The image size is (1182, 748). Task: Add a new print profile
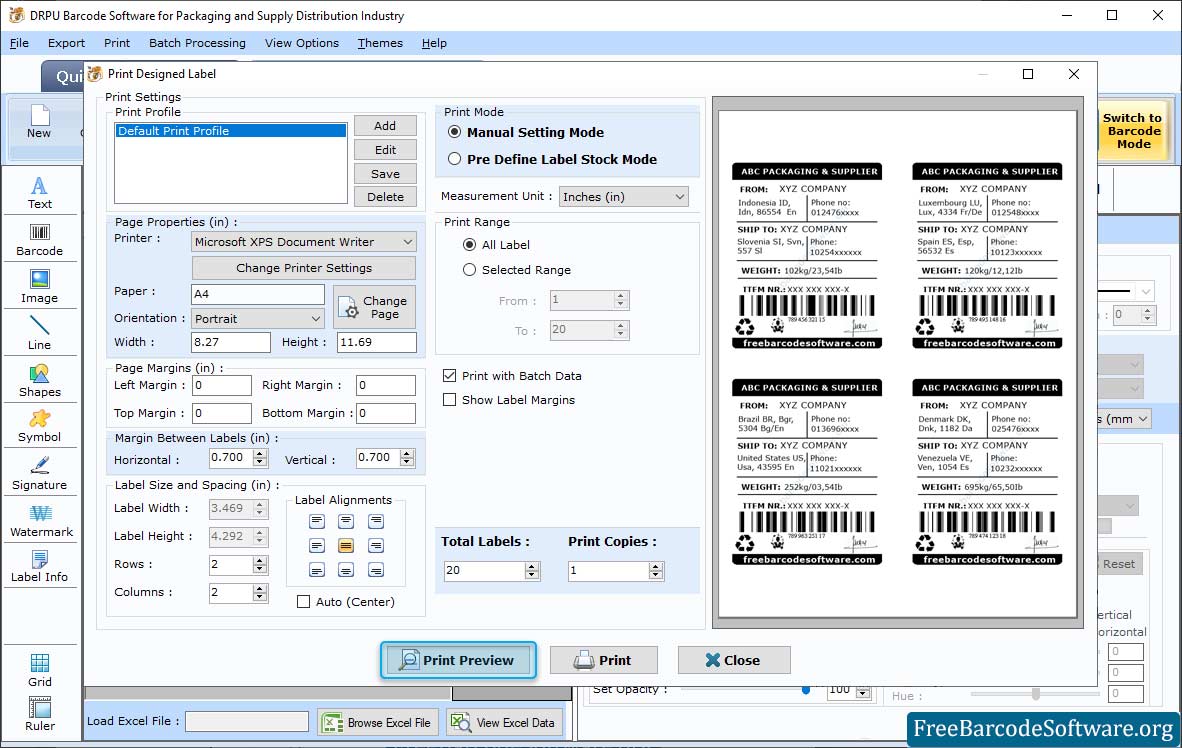pos(385,126)
